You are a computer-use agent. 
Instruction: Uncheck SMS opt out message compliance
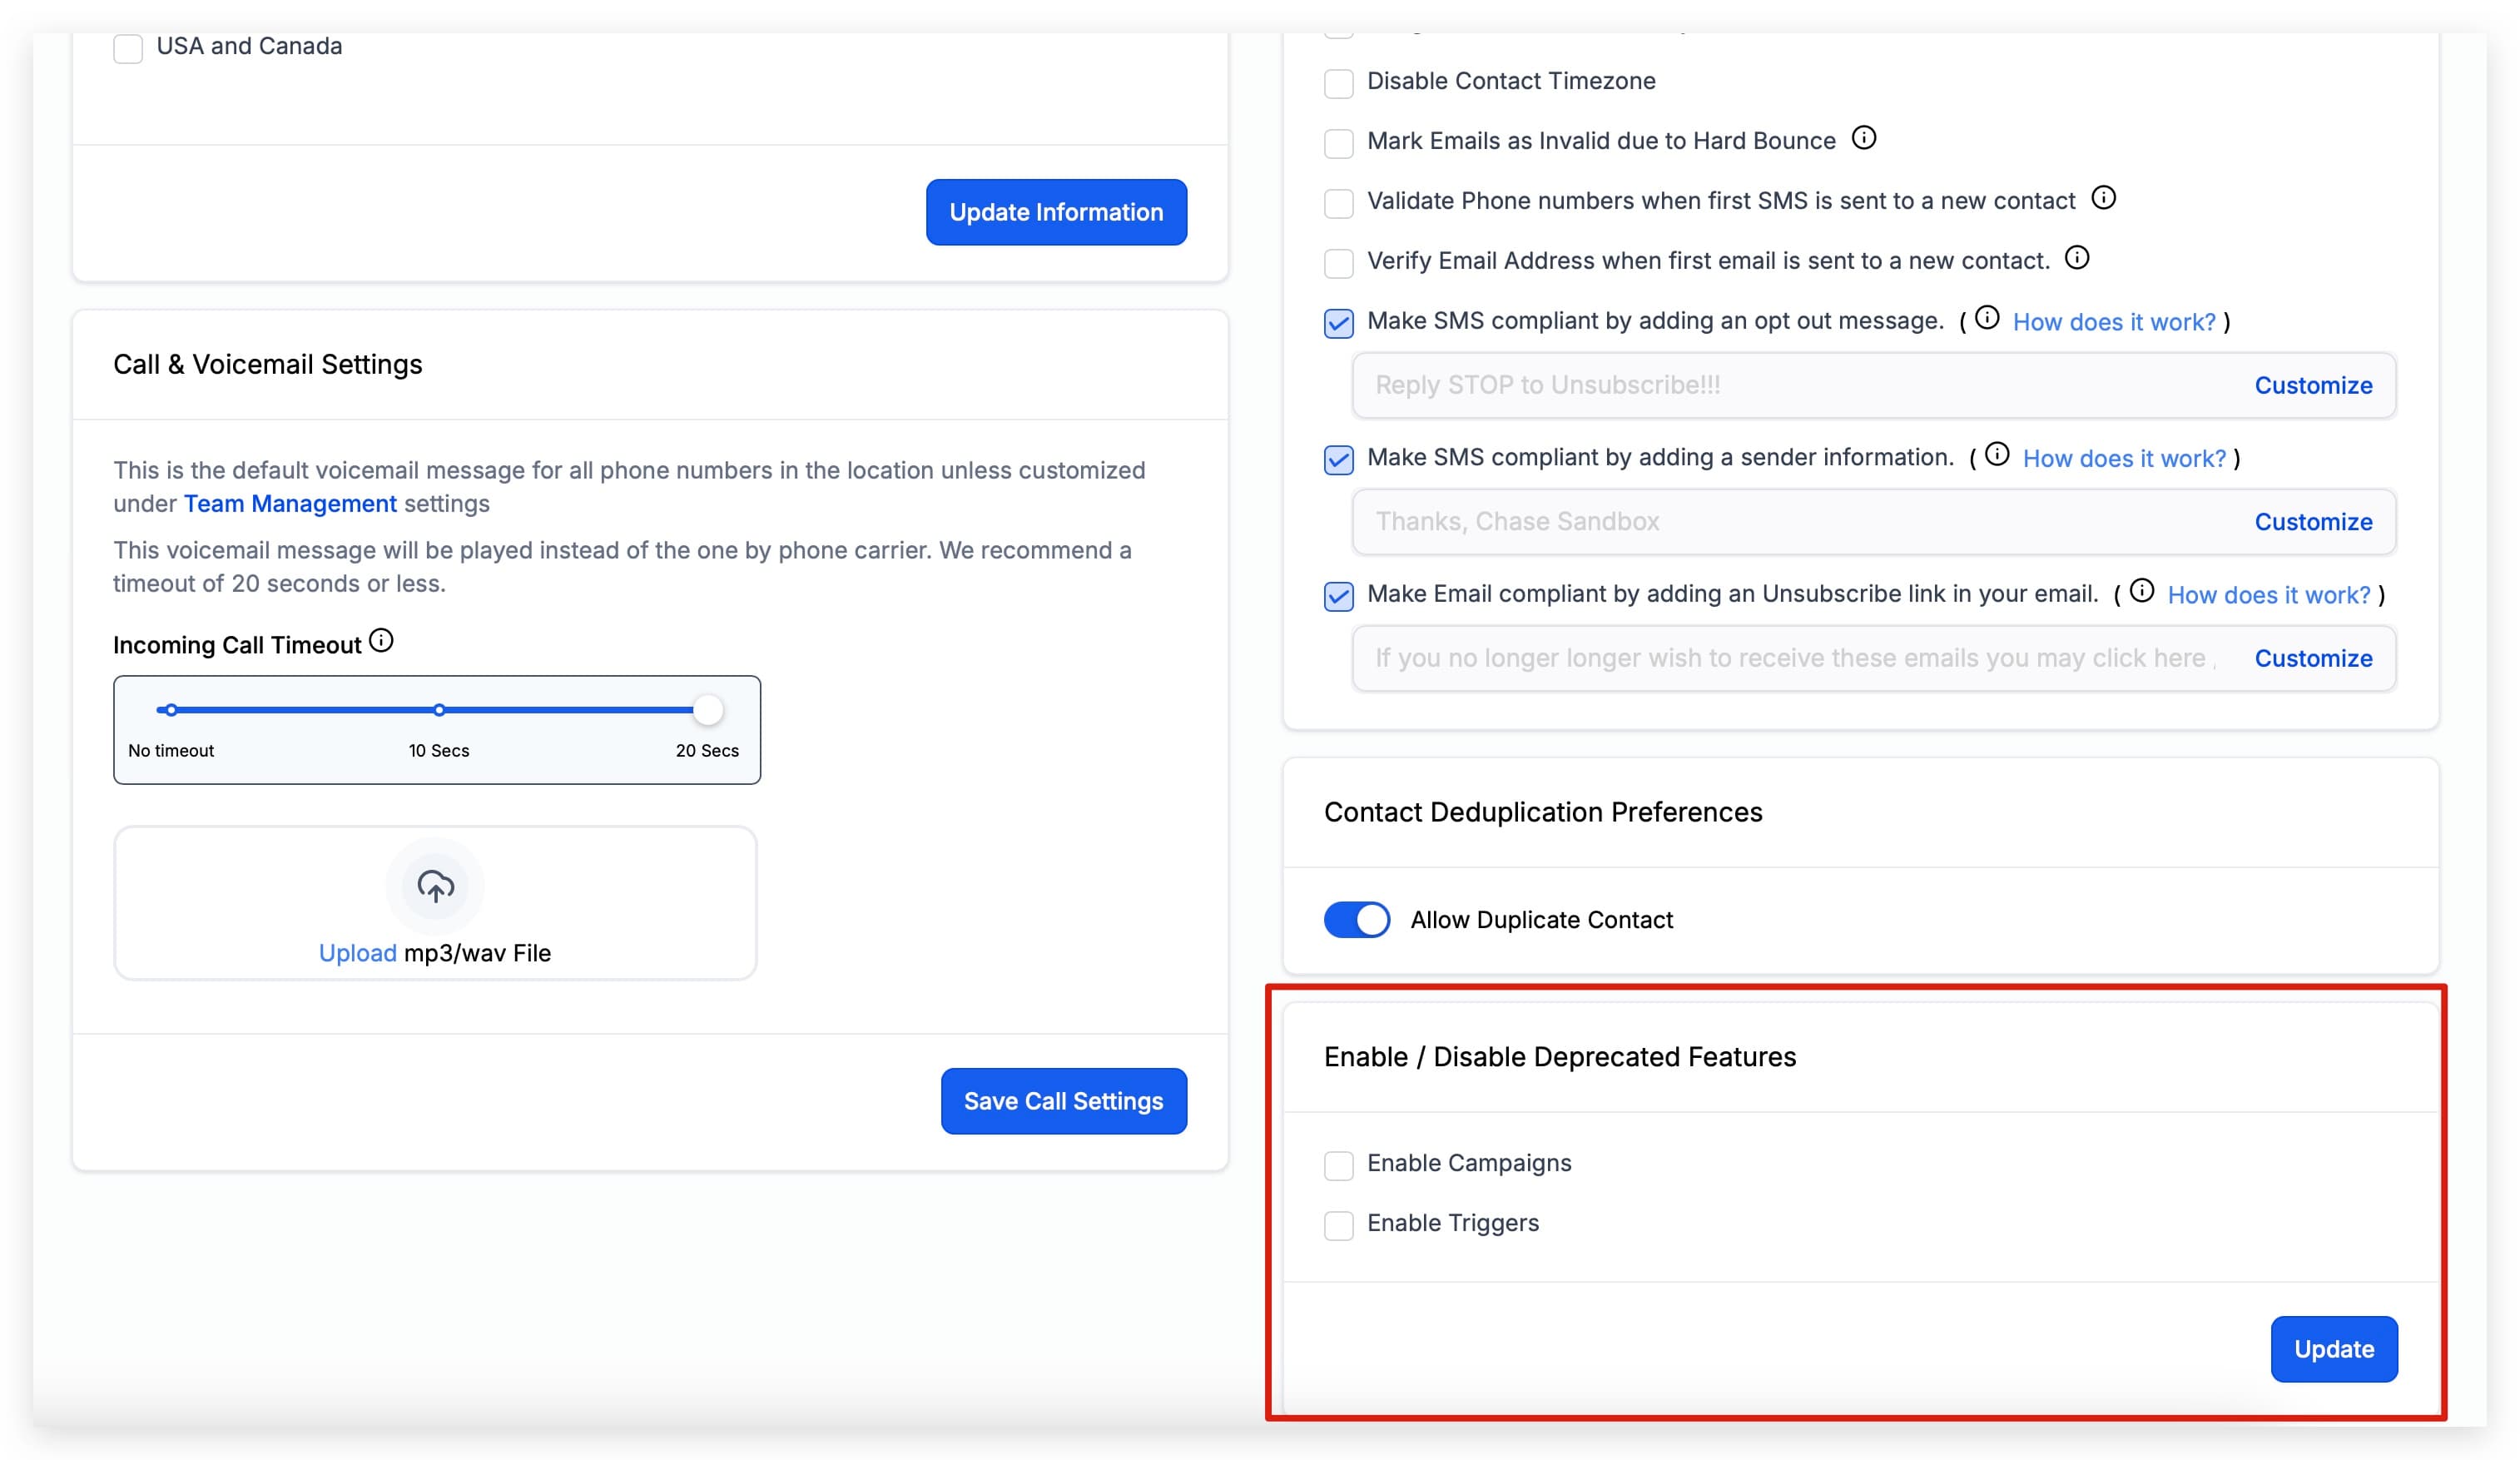(x=1339, y=323)
